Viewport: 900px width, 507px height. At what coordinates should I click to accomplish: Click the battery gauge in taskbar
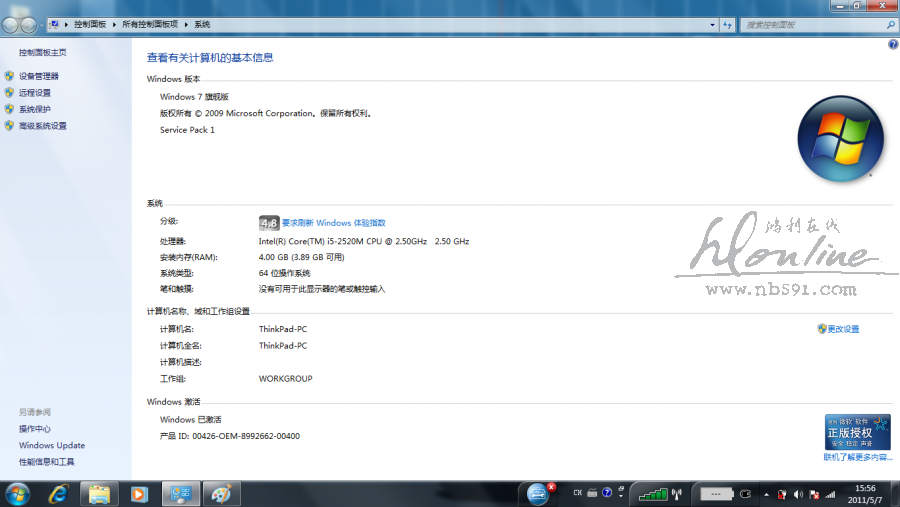(x=716, y=494)
